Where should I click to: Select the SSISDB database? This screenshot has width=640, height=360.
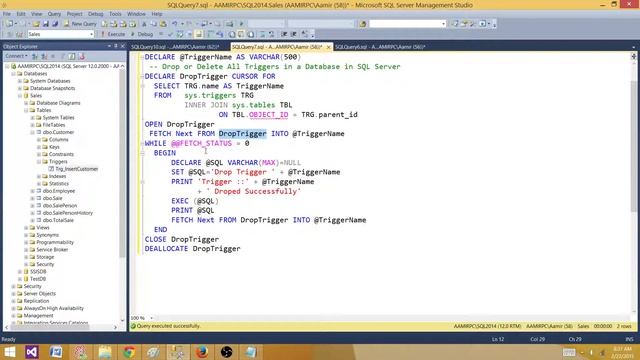(x=38, y=272)
